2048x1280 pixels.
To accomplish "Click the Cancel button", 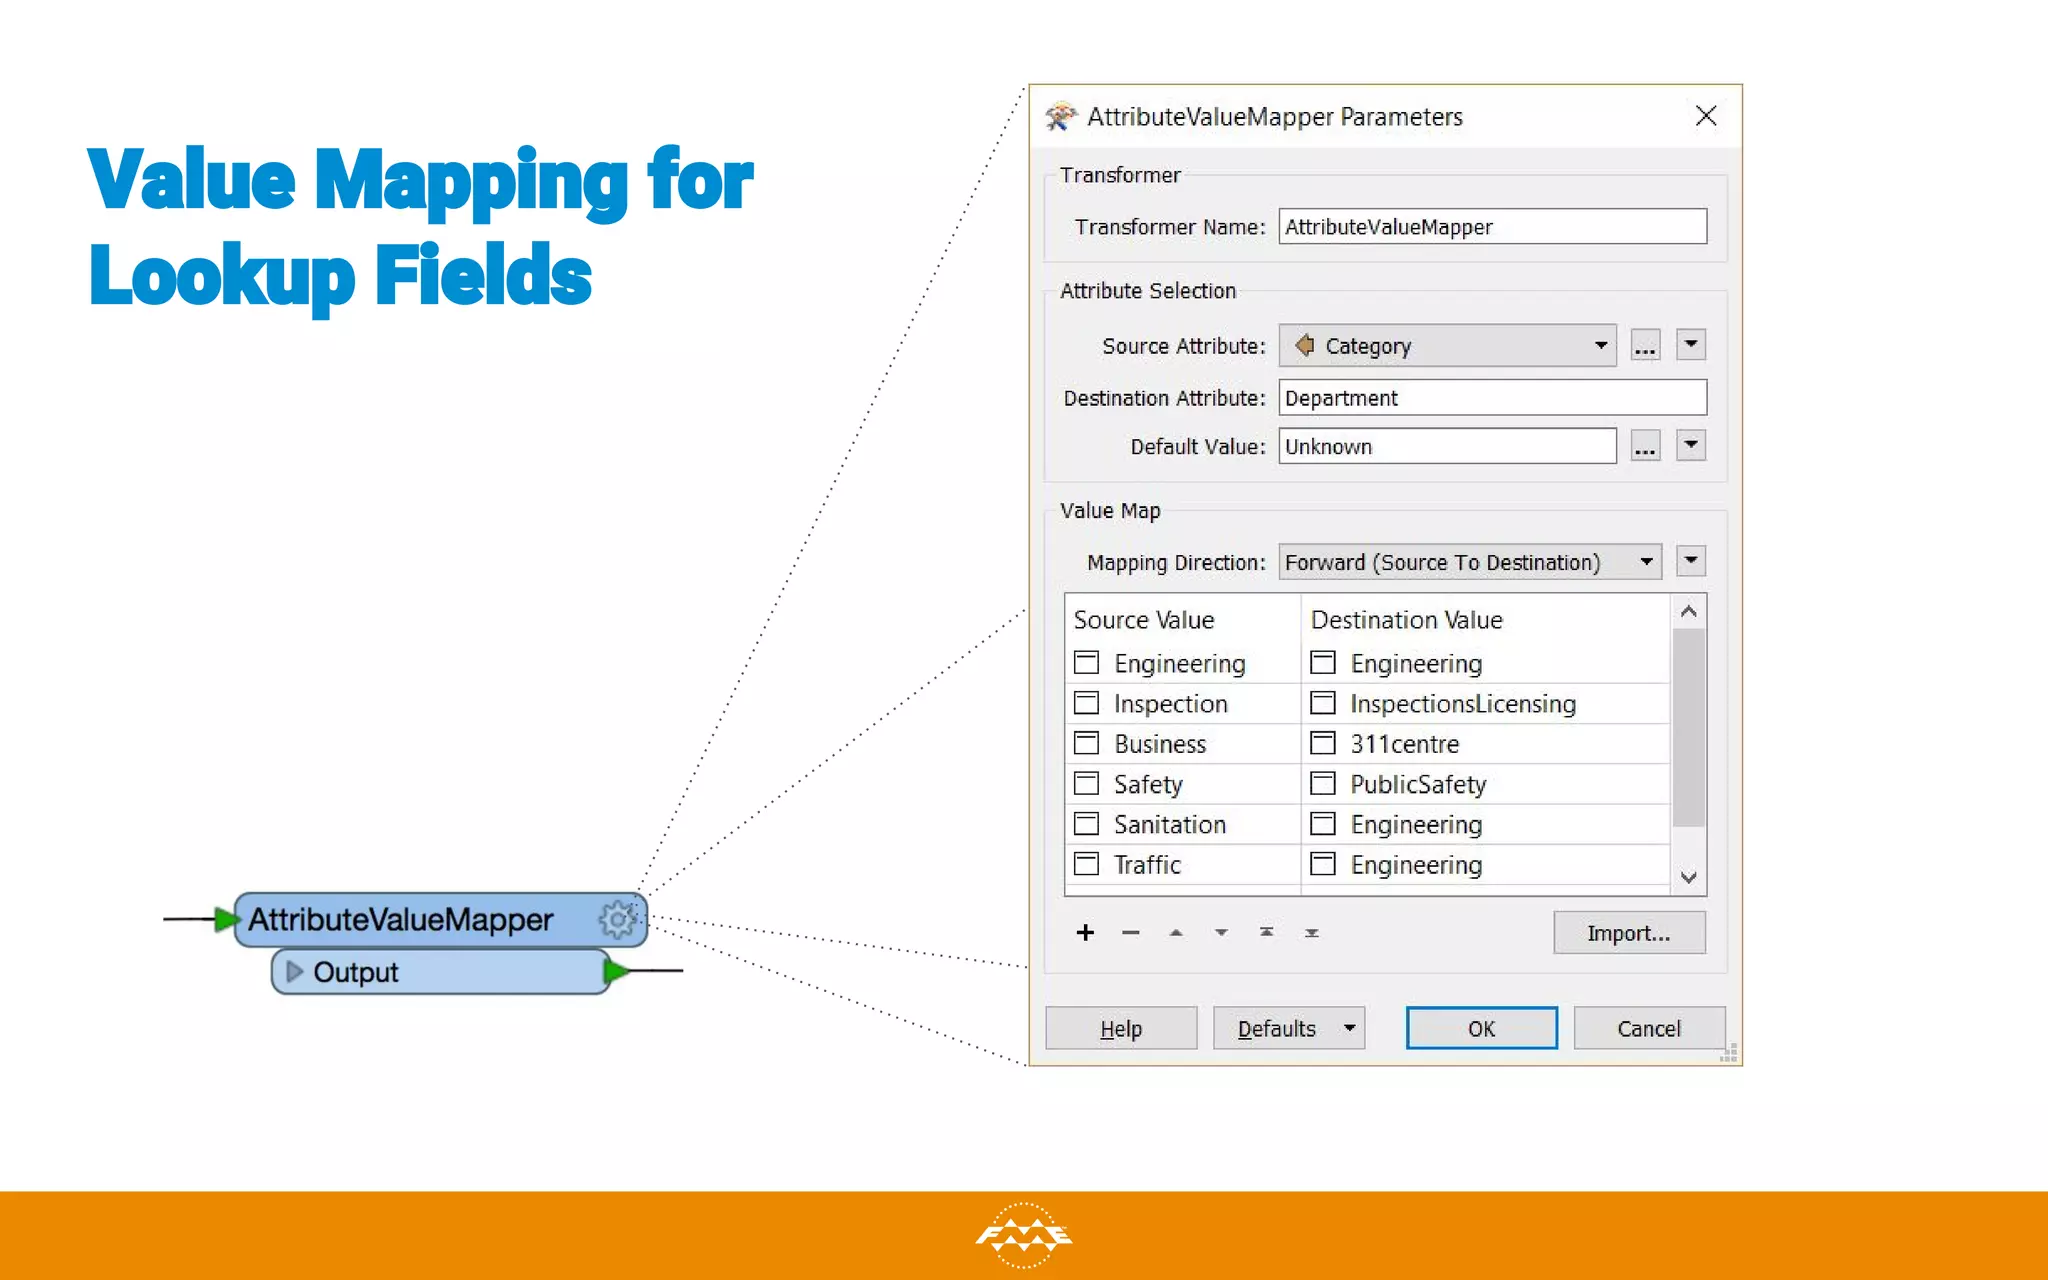I will point(1649,1028).
